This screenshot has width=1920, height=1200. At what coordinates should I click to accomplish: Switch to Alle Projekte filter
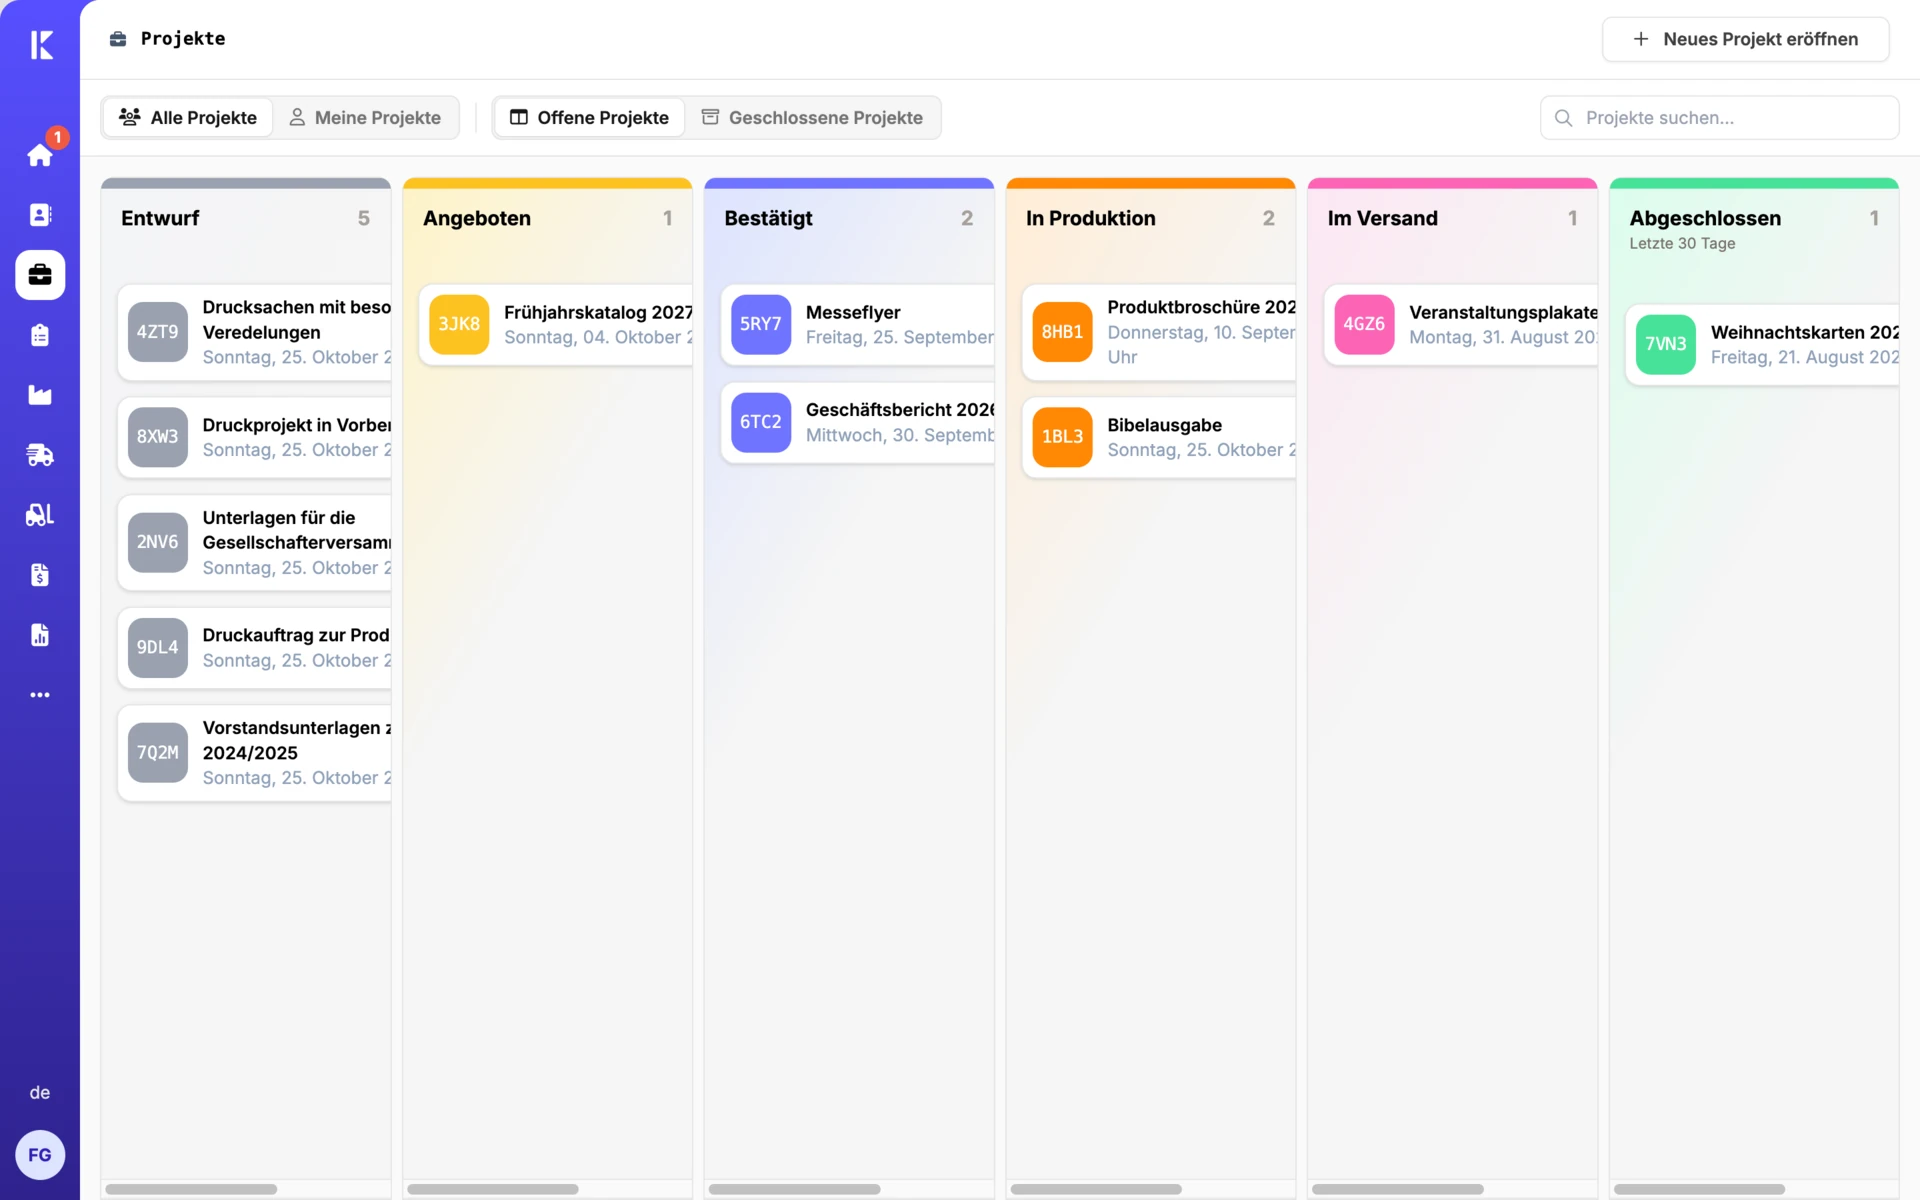pyautogui.click(x=188, y=118)
